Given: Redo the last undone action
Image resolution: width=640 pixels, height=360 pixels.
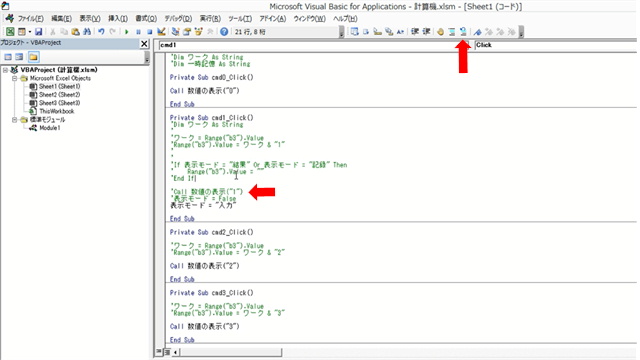Looking at the screenshot, I should (x=112, y=31).
